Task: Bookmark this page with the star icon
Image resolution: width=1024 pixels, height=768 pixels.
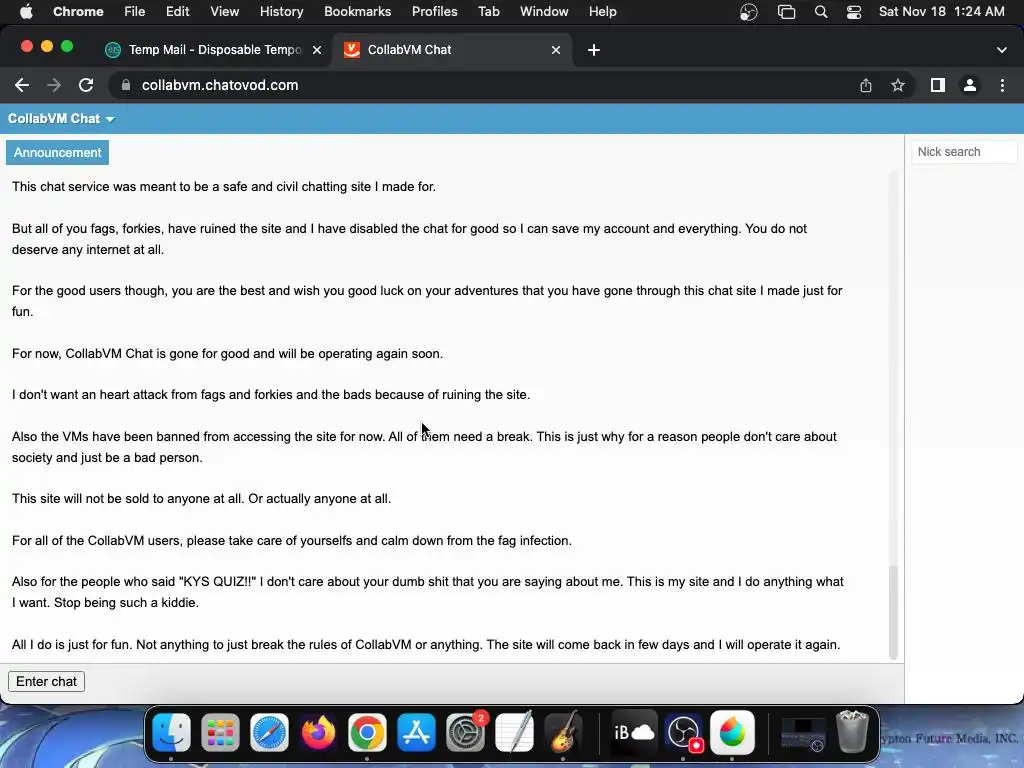Action: click(898, 85)
